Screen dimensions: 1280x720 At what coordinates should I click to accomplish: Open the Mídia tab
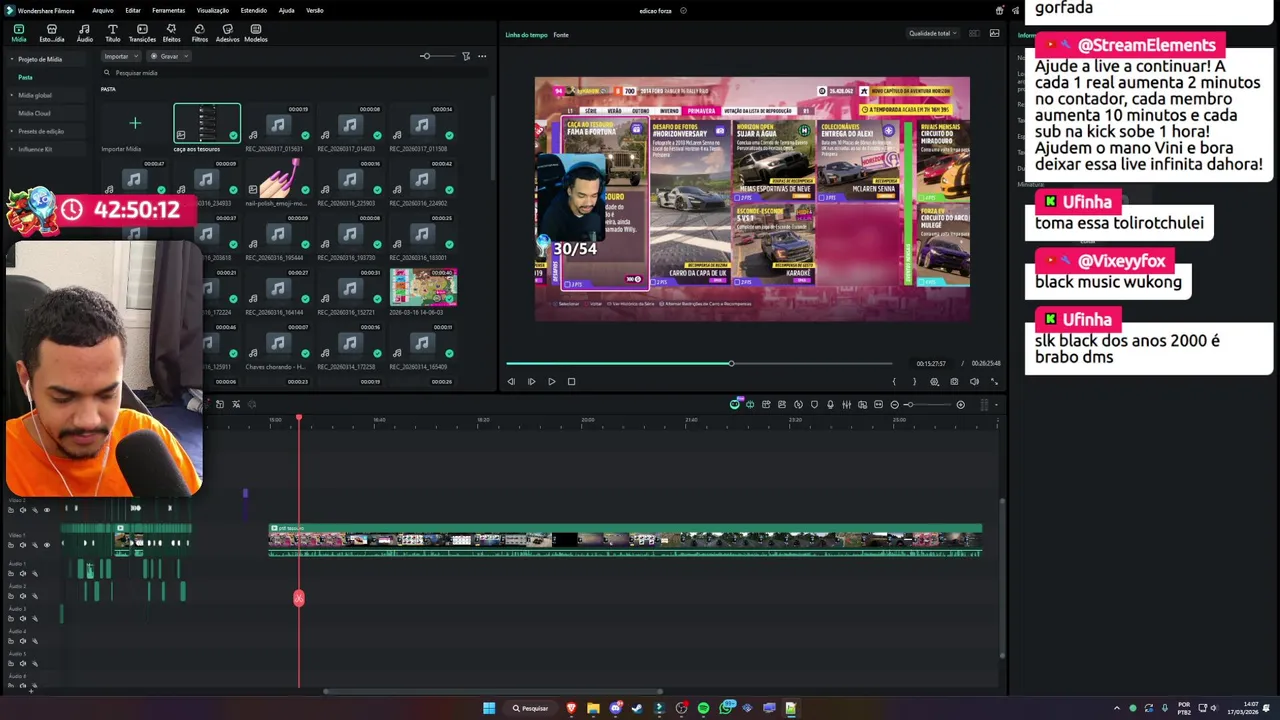point(19,33)
